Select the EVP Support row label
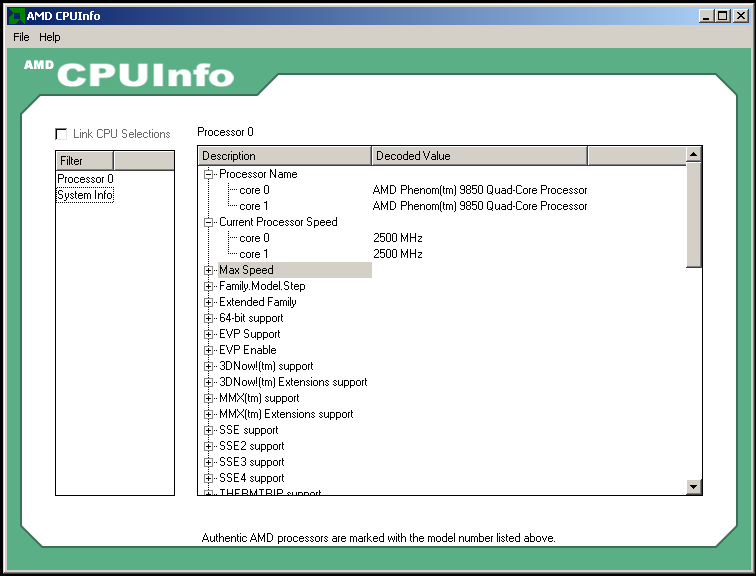Viewport: 756px width, 576px height. pos(250,334)
